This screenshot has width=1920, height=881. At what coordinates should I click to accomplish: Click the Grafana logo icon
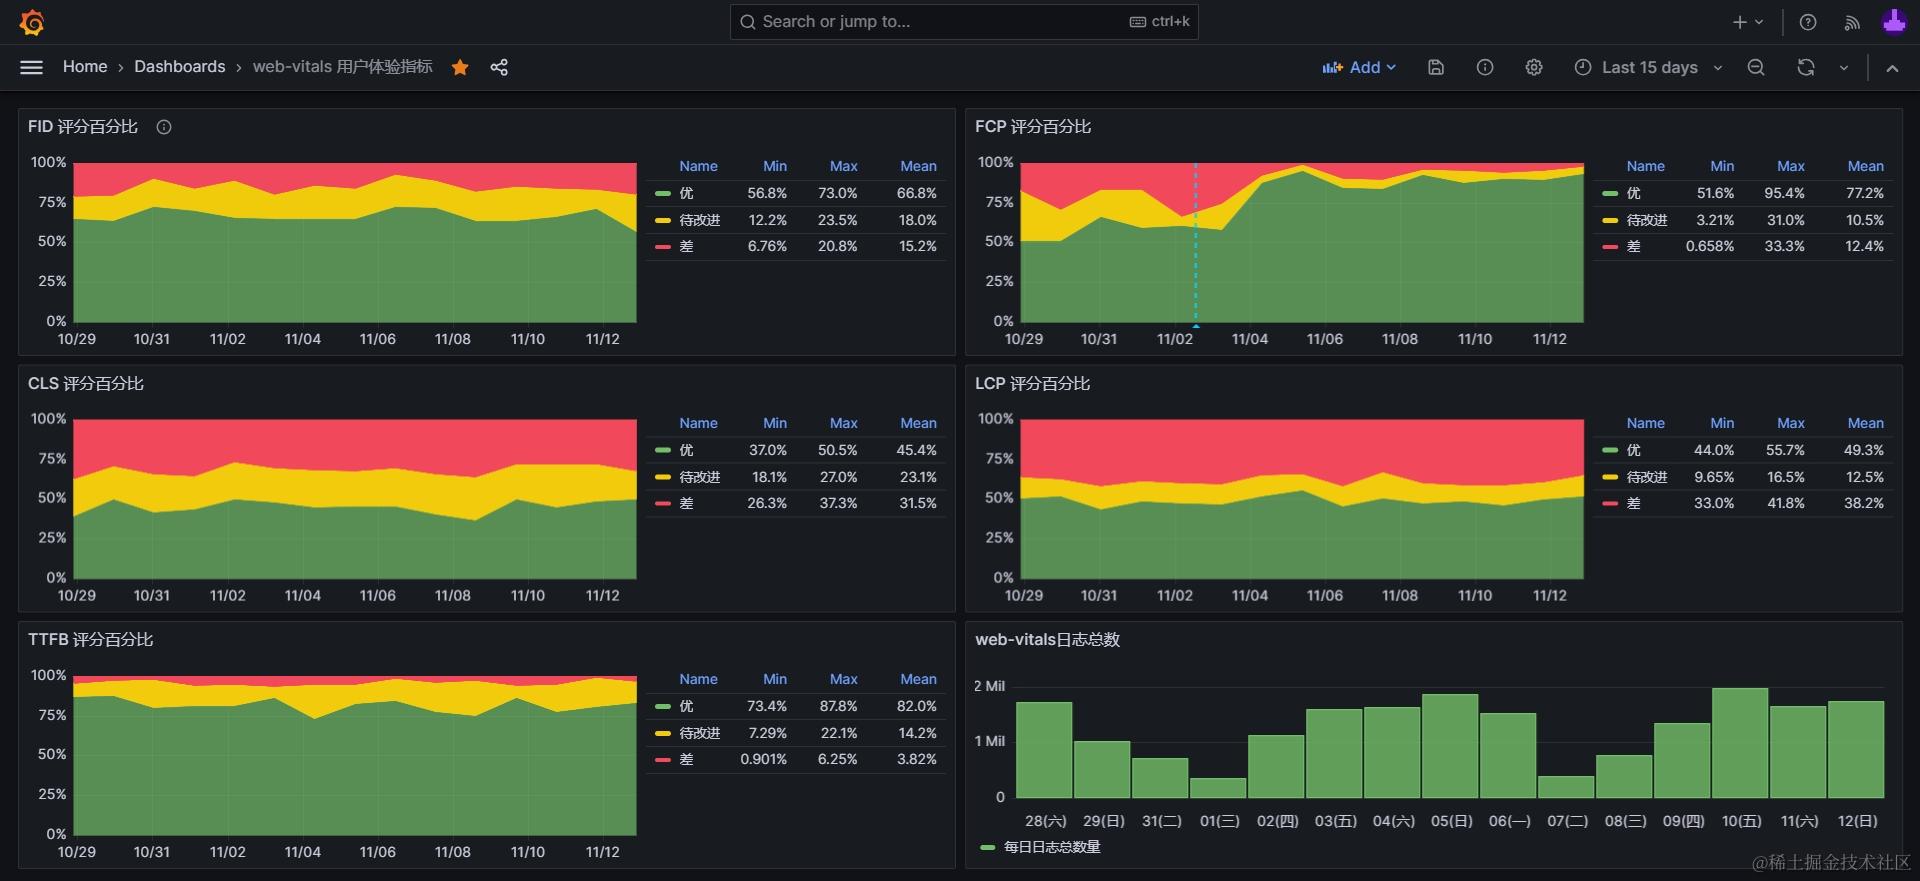(32, 22)
